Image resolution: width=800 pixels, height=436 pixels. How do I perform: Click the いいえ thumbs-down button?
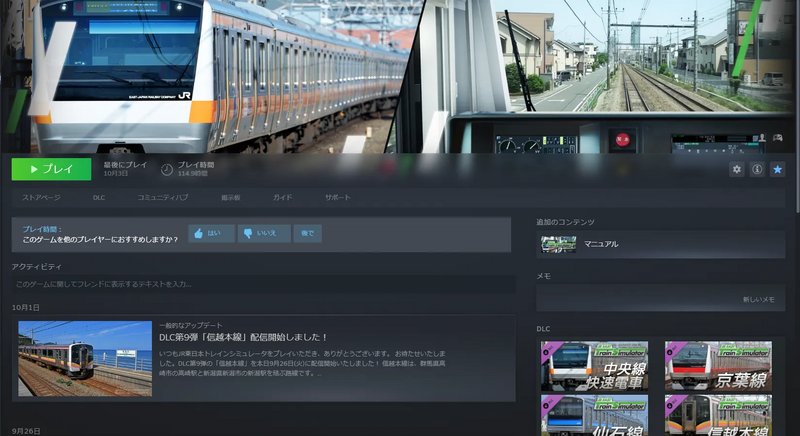tap(264, 234)
